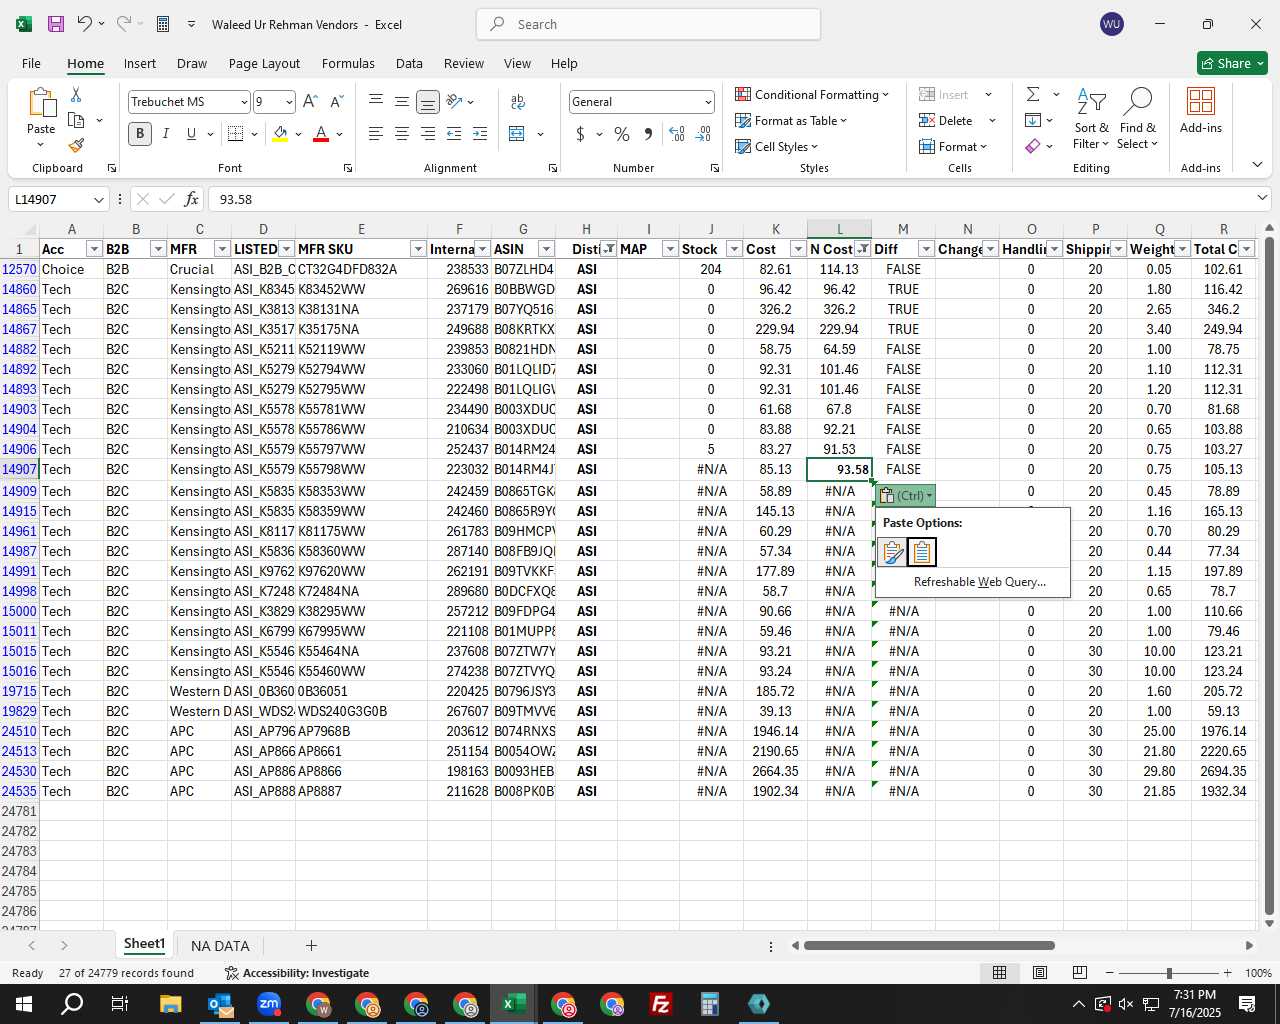Click the Search box in title bar
The width and height of the screenshot is (1280, 1024).
point(648,24)
